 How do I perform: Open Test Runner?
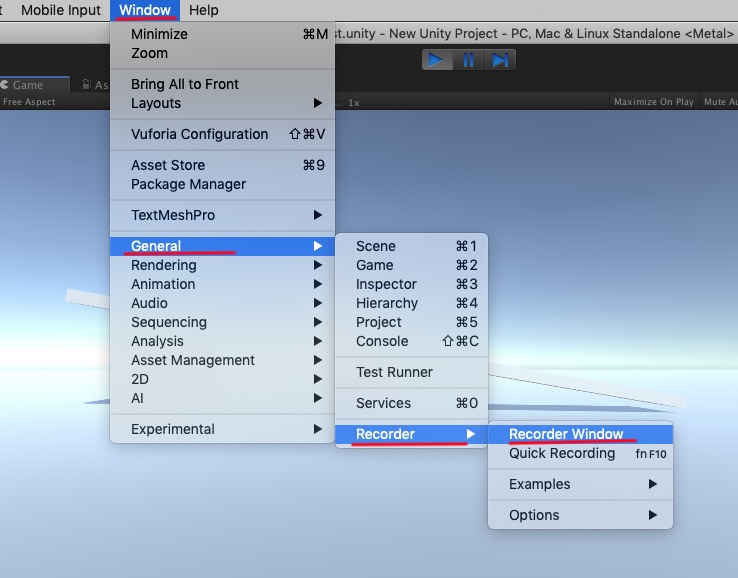coord(411,372)
